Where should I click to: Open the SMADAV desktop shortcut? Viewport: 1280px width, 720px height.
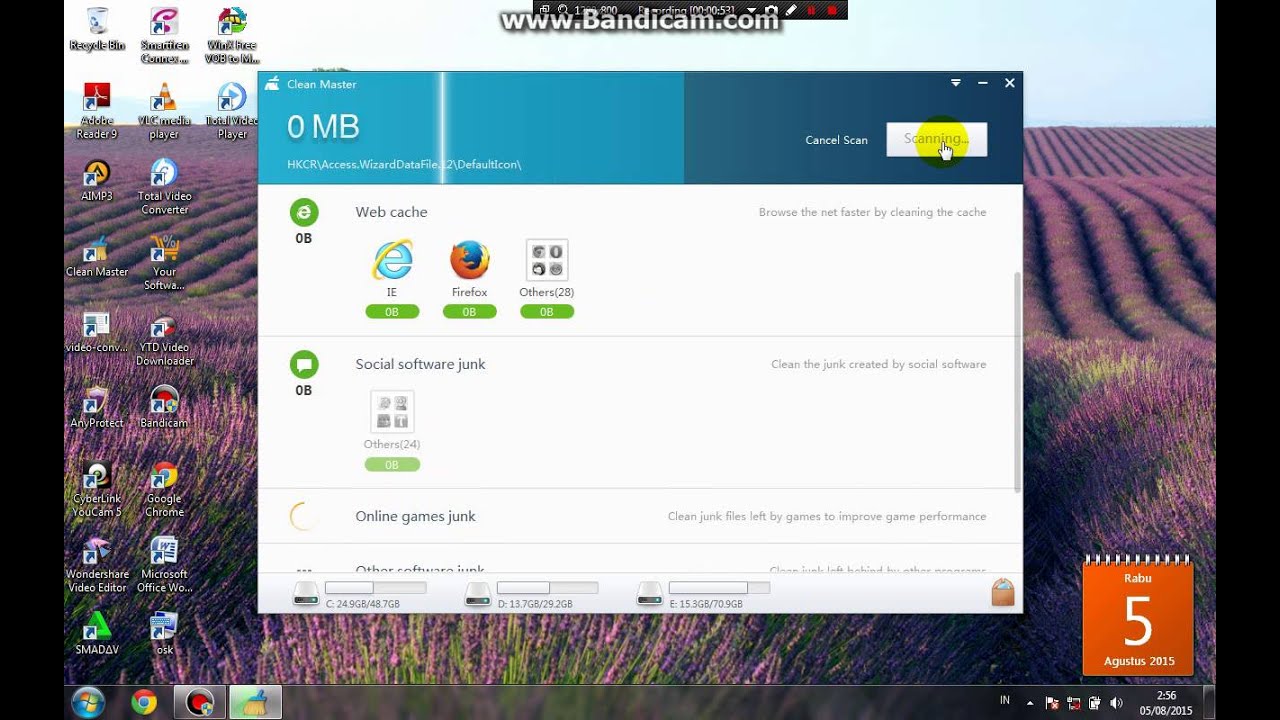tap(97, 634)
